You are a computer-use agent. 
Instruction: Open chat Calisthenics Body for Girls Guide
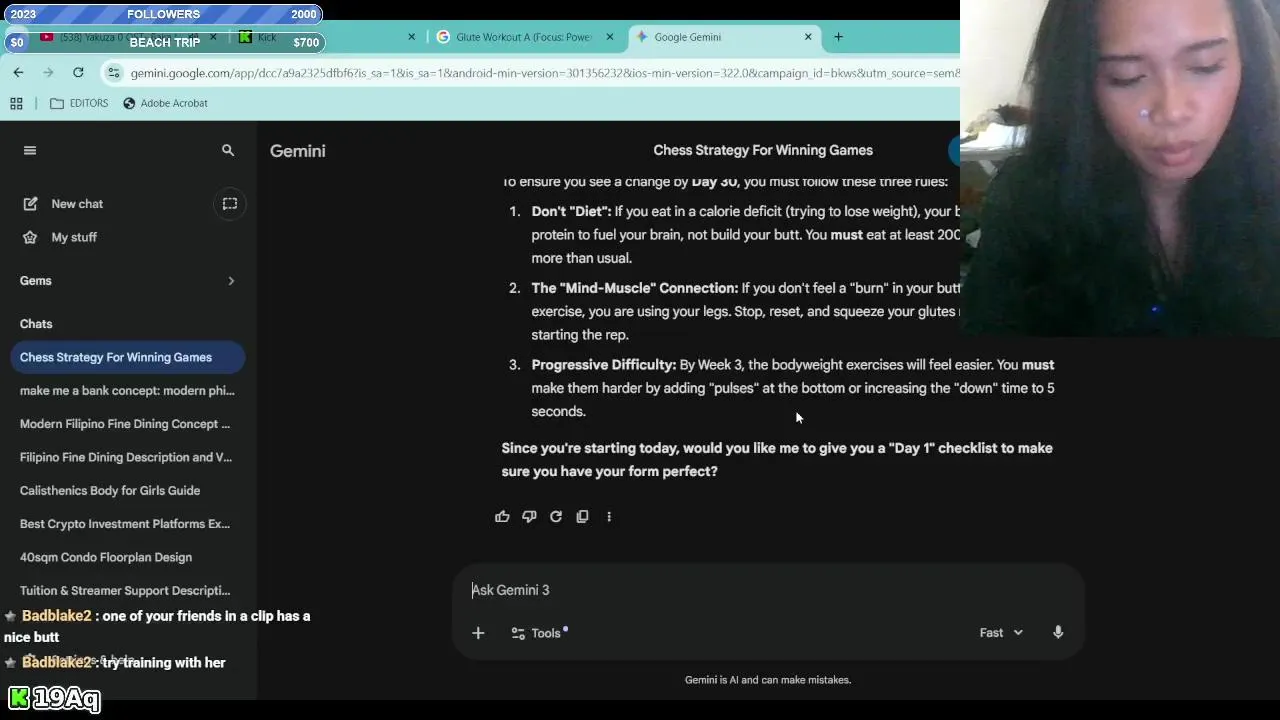tap(128, 491)
